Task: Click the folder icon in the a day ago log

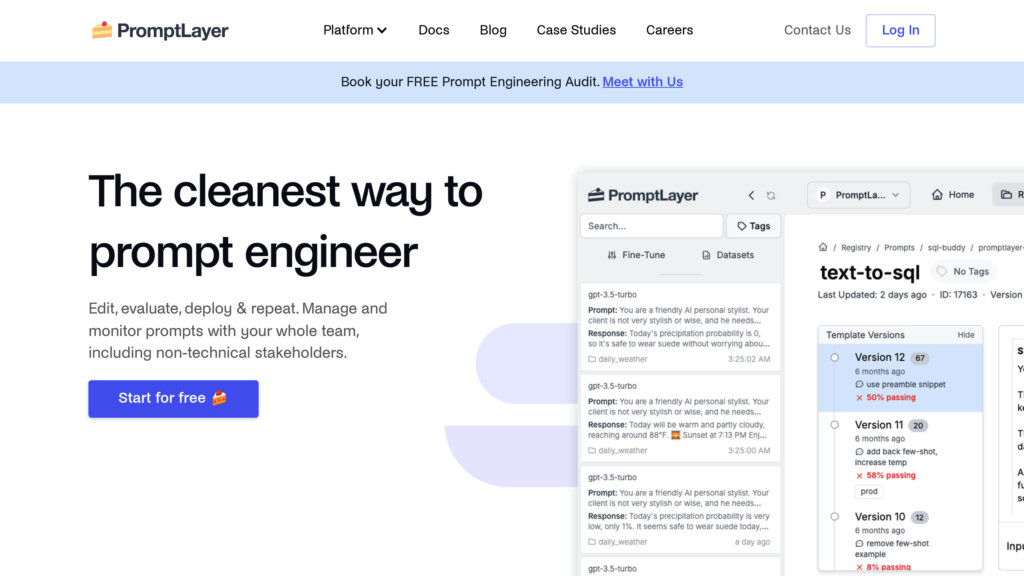Action: coord(592,542)
